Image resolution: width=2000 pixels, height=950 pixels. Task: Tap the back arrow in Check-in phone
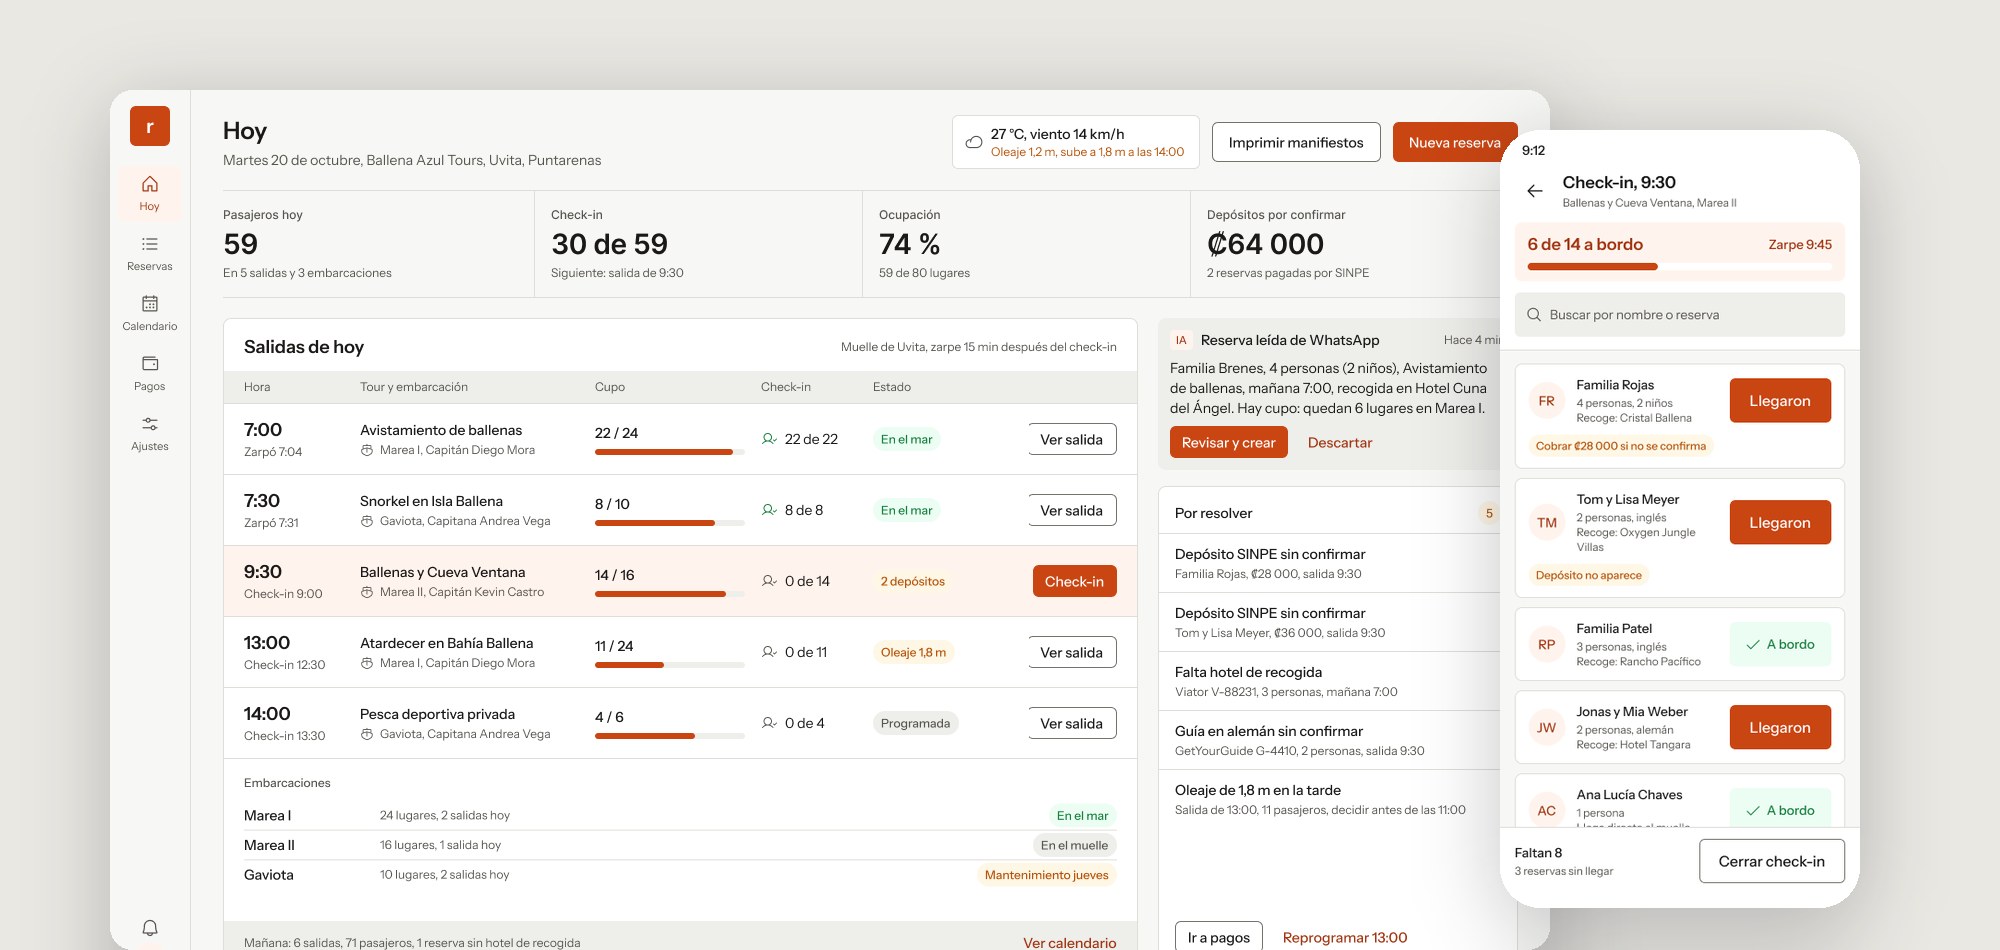[x=1535, y=191]
